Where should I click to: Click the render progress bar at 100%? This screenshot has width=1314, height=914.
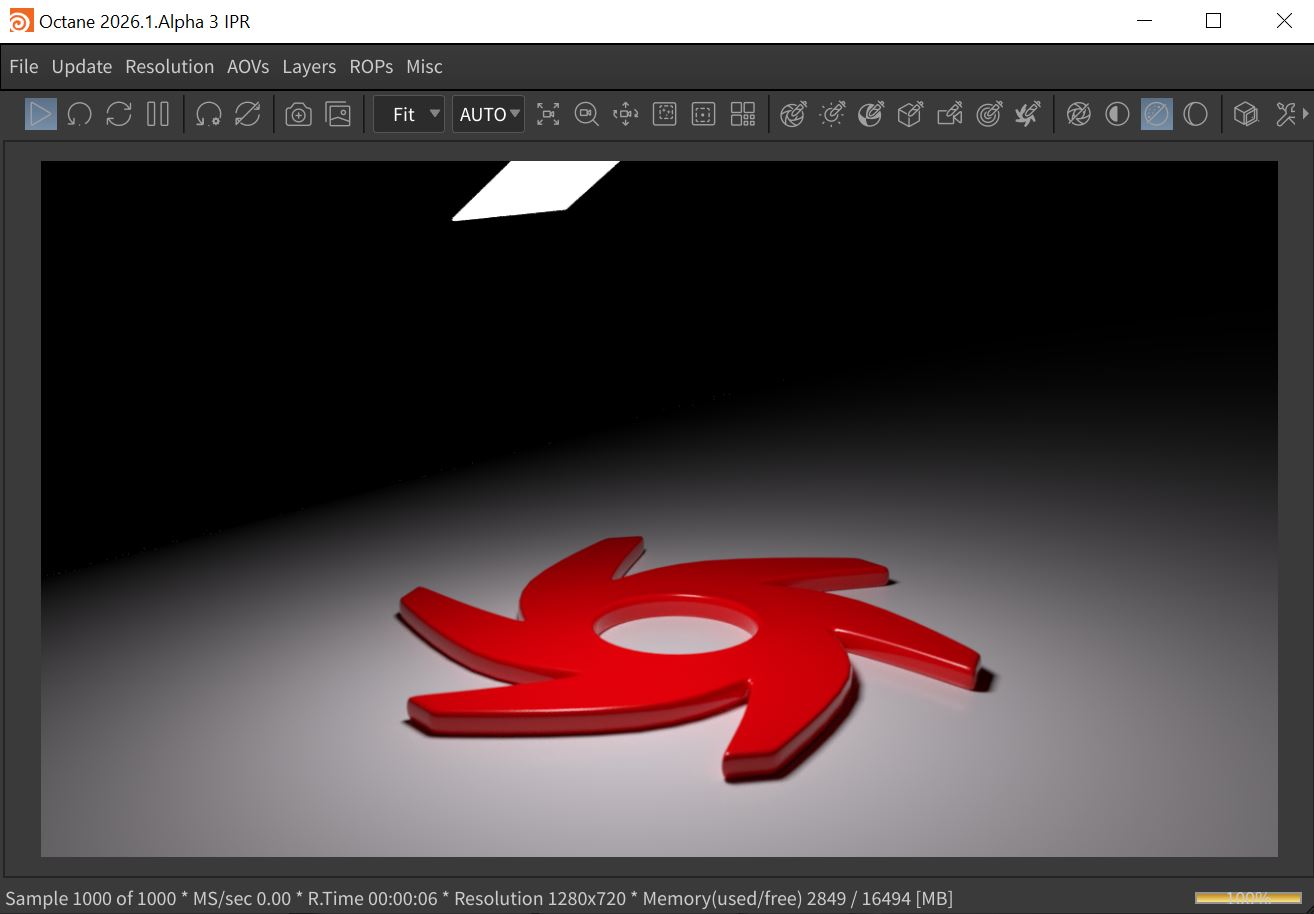[1247, 898]
